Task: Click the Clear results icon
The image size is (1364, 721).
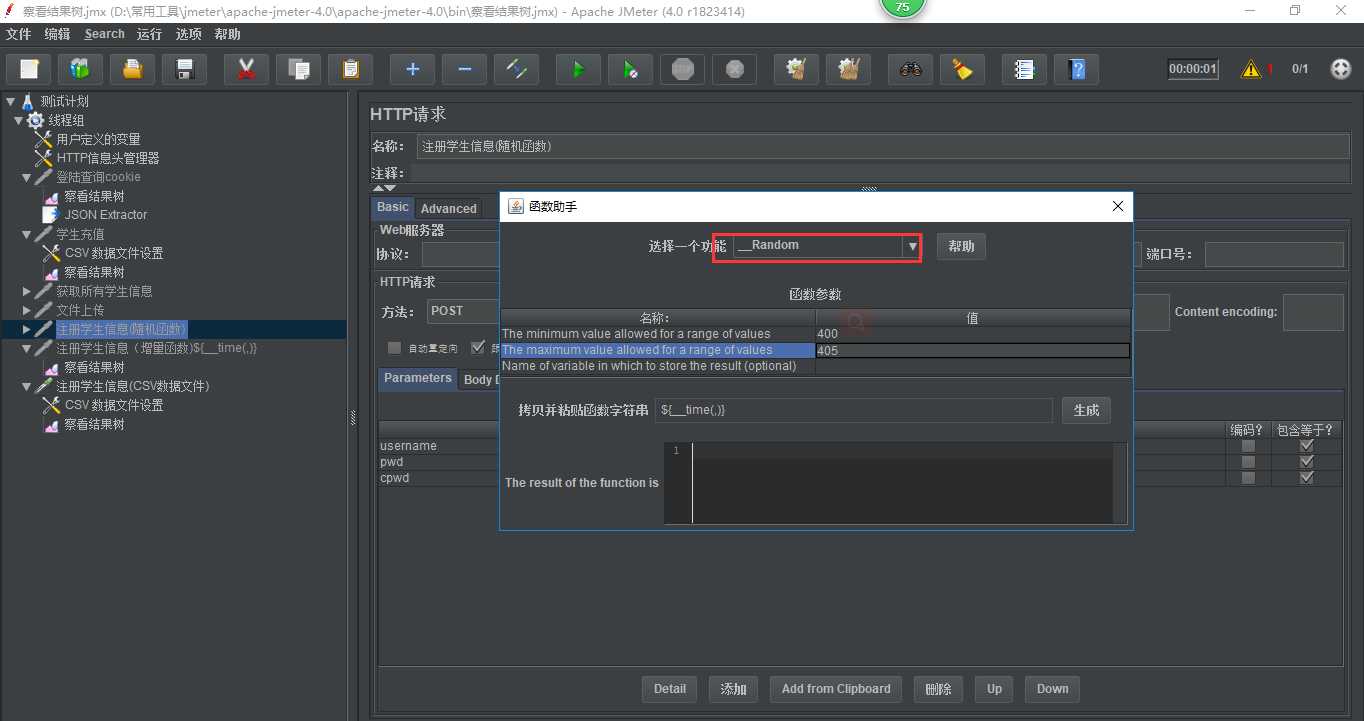Action: (x=796, y=69)
